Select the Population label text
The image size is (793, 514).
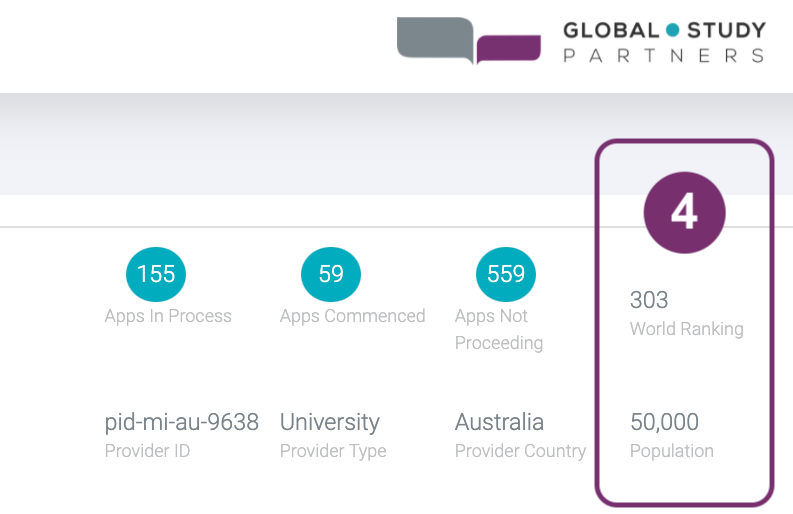tap(672, 451)
